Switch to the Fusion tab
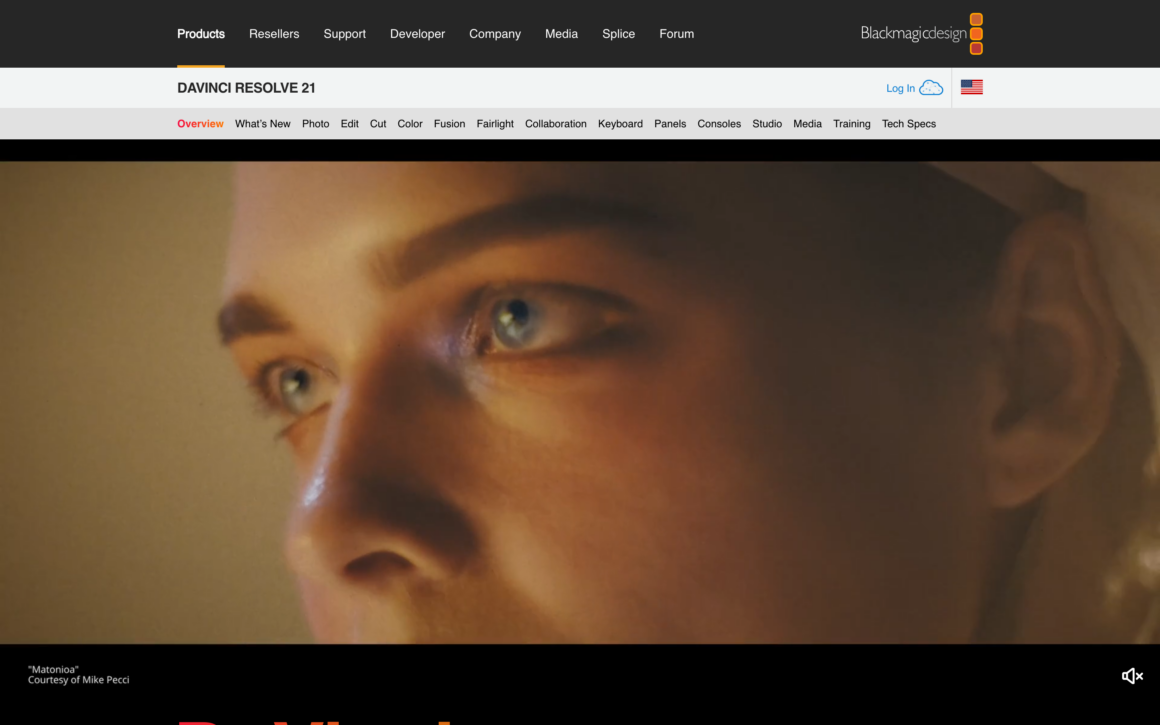 coord(449,123)
